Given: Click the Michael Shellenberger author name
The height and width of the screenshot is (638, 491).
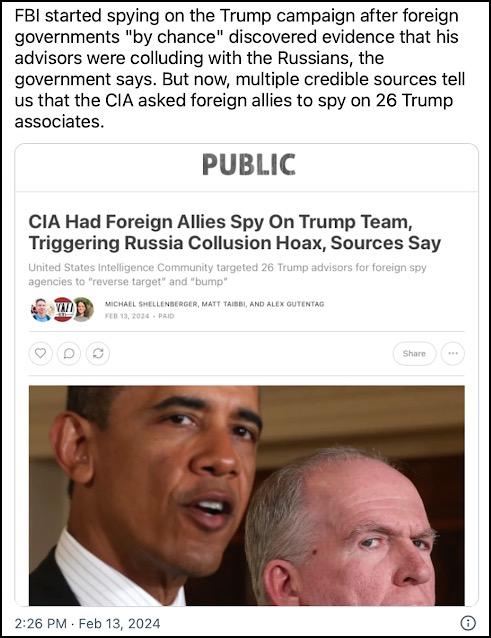Looking at the screenshot, I should click(x=151, y=304).
